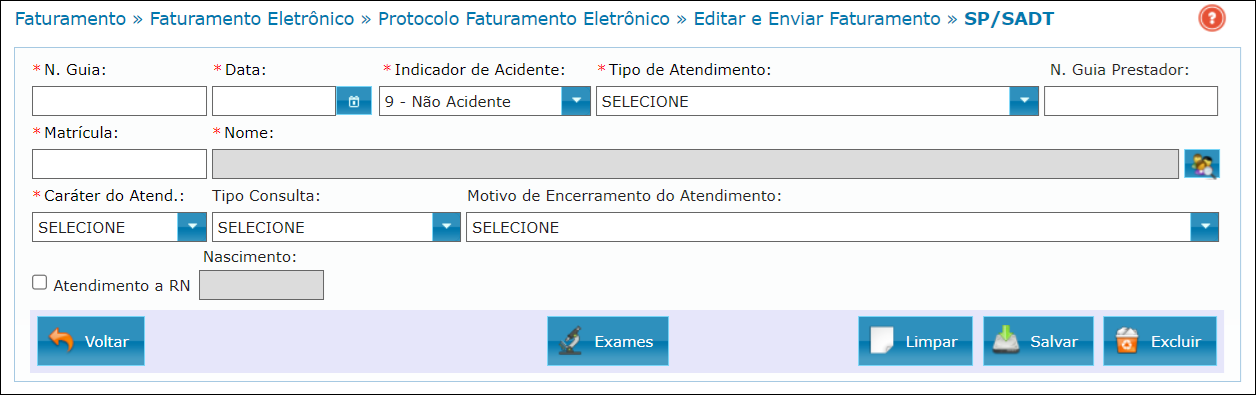
Task: Click the Excluir trash button
Action: [1160, 341]
